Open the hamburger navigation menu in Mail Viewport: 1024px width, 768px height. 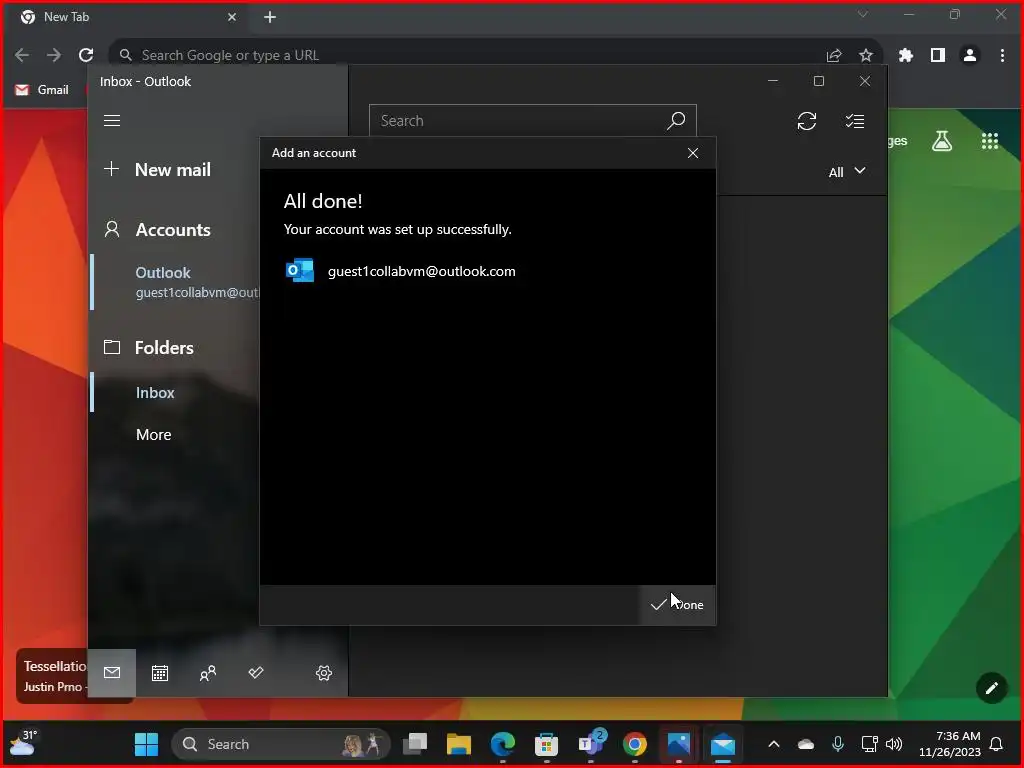click(112, 121)
